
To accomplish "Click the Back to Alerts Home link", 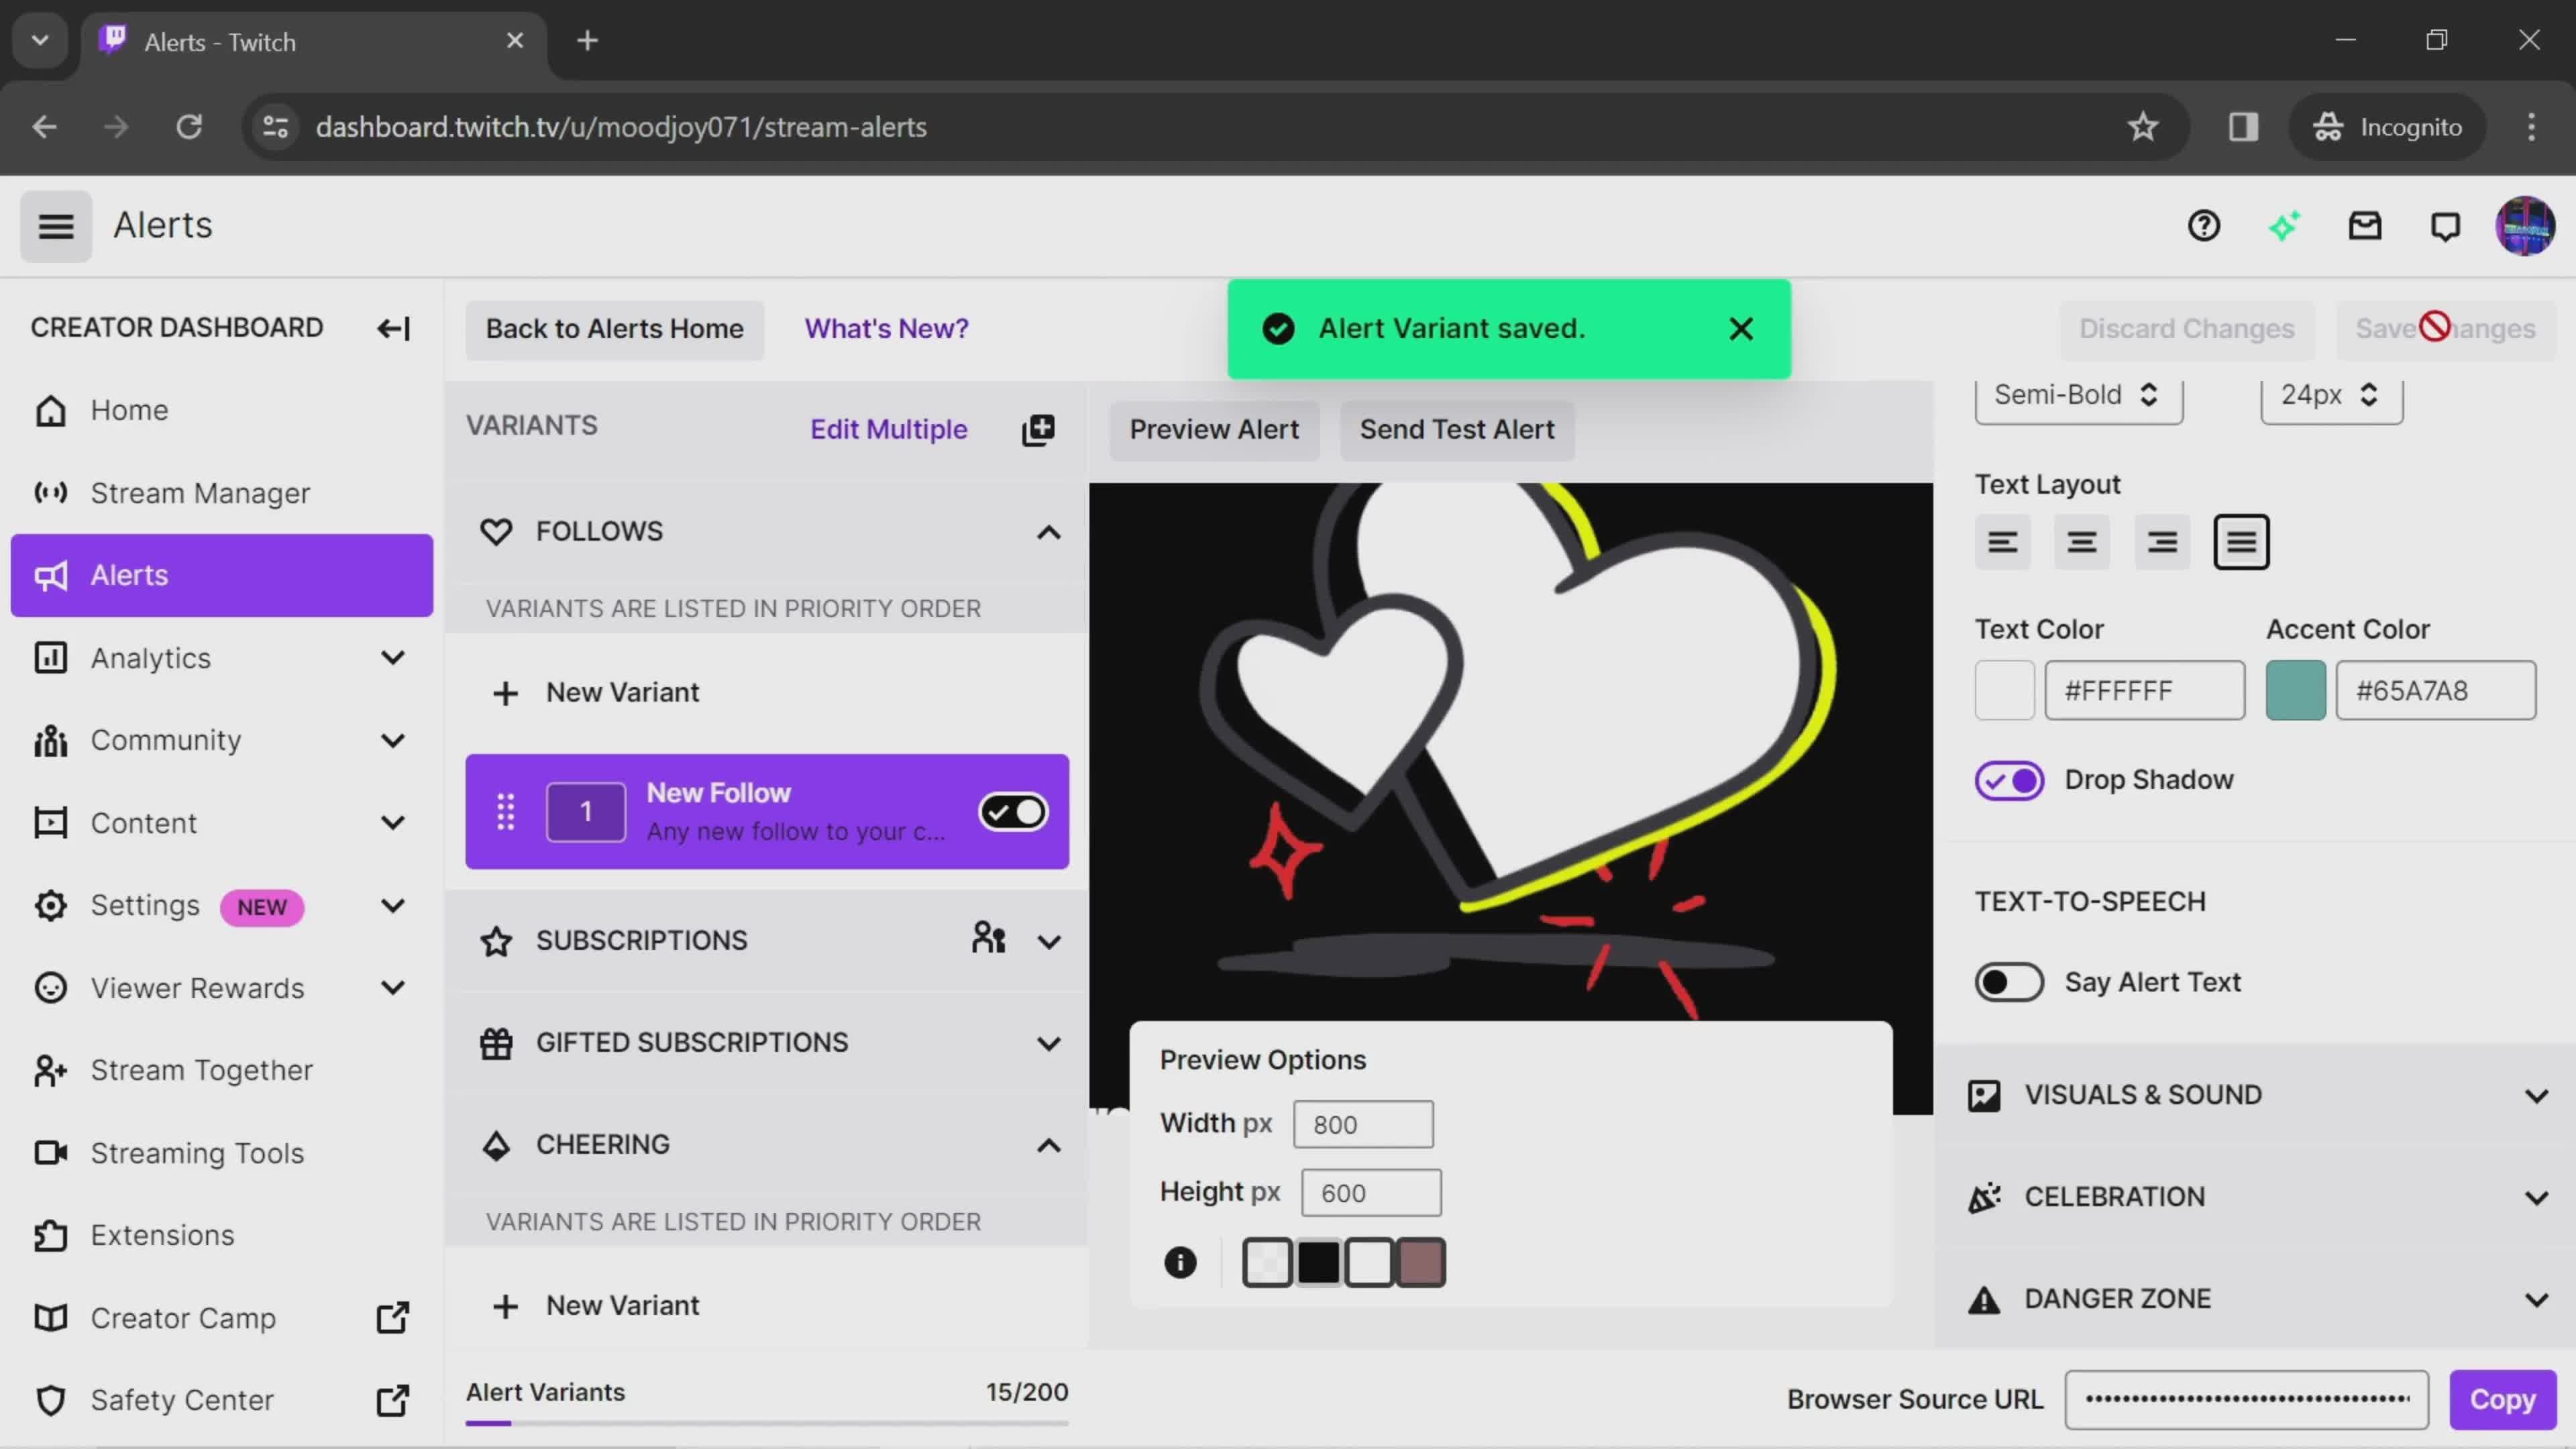I will 614,327.
